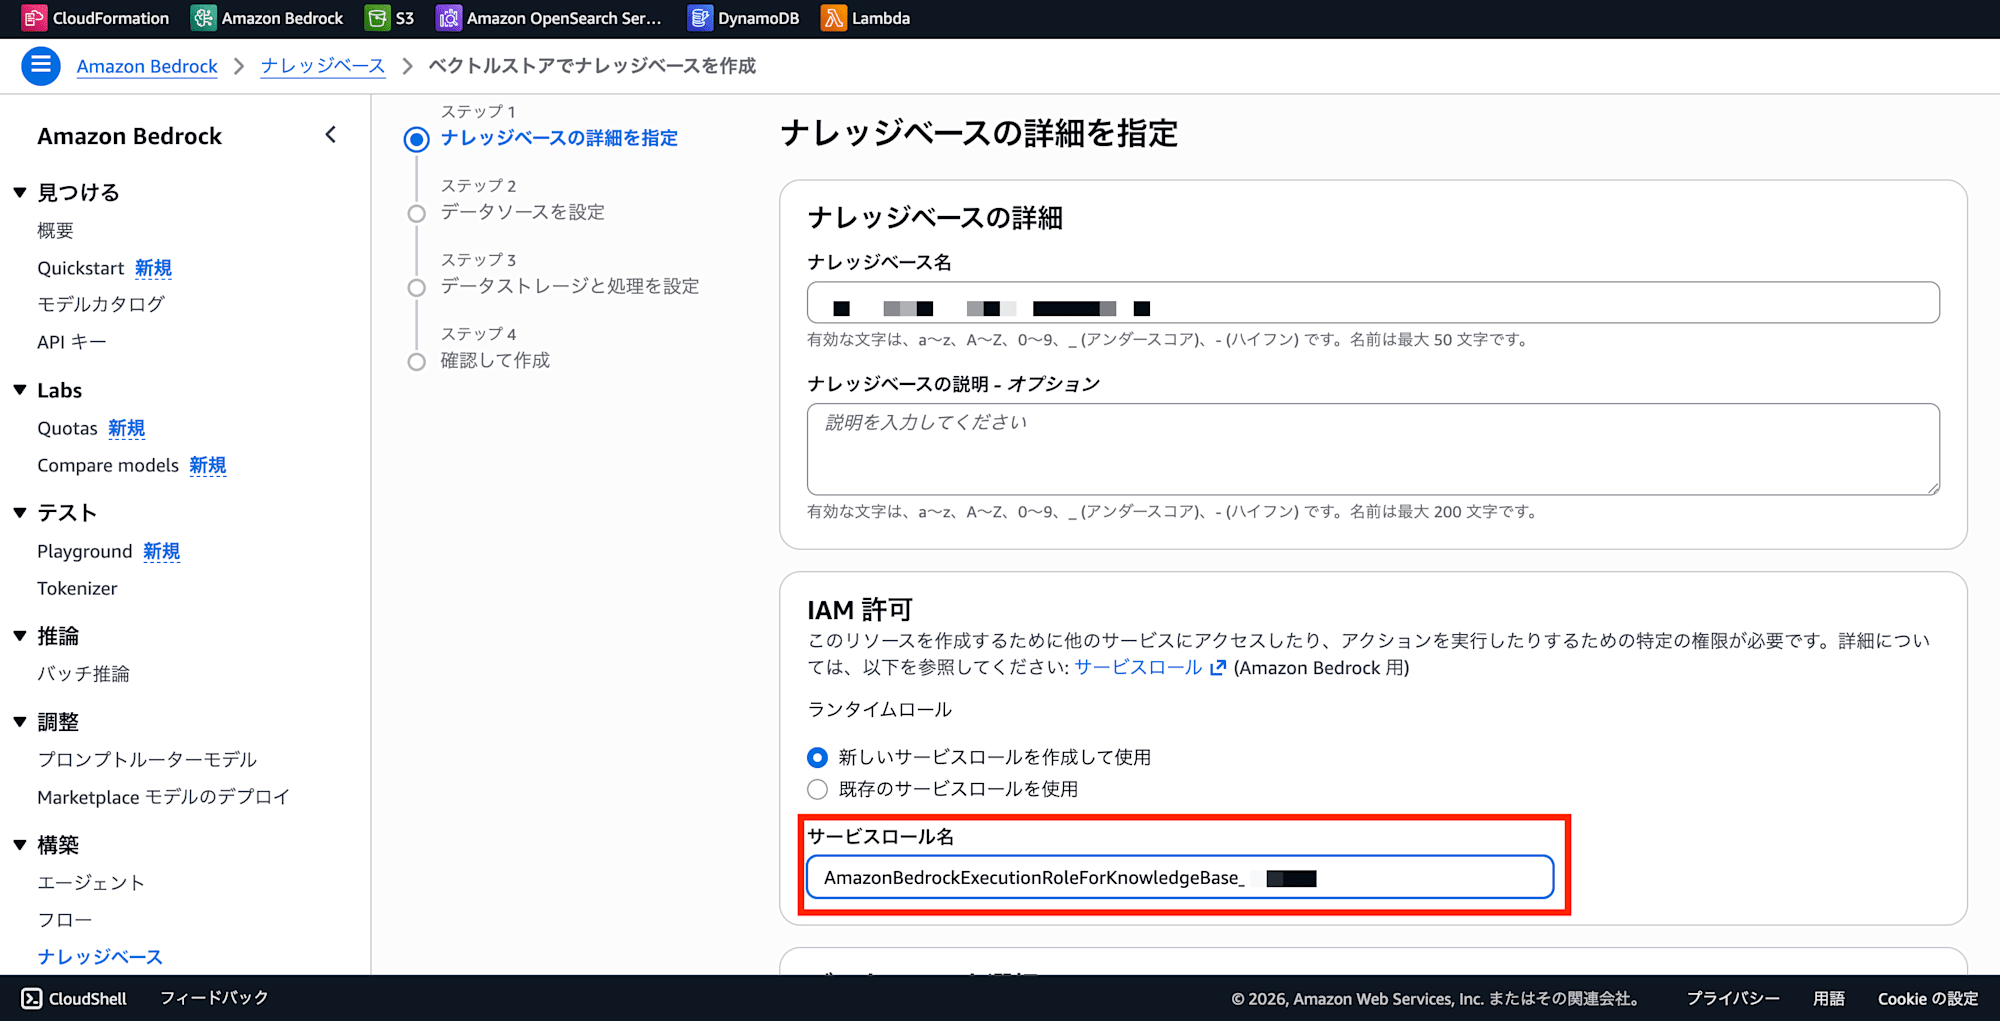Select the step 1 indicator circle
The image size is (2000, 1021).
pos(417,139)
